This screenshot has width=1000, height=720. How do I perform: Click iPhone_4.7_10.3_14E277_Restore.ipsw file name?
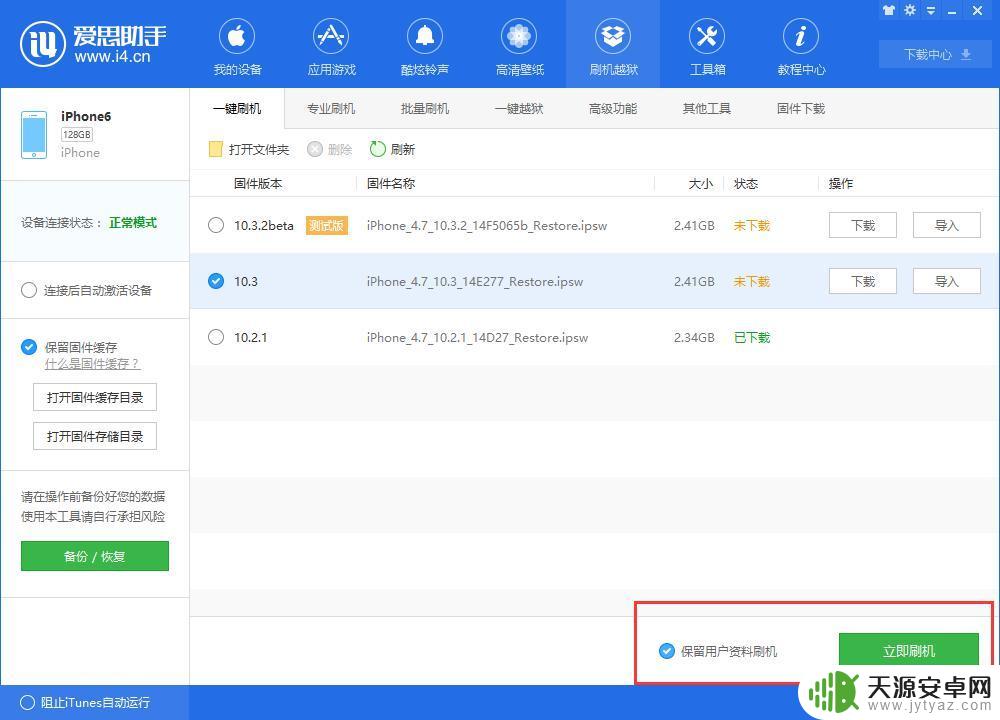tap(474, 281)
